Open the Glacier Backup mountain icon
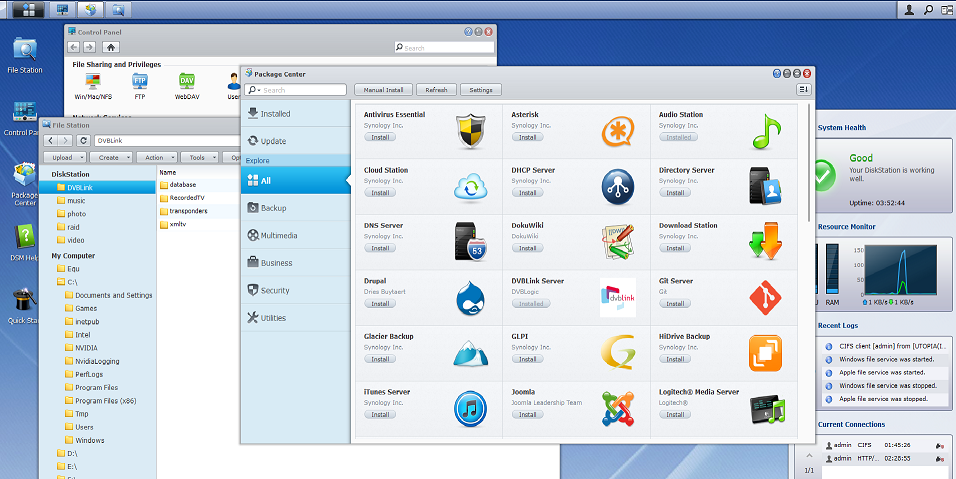Screen dimensions: 956x479 pos(470,353)
